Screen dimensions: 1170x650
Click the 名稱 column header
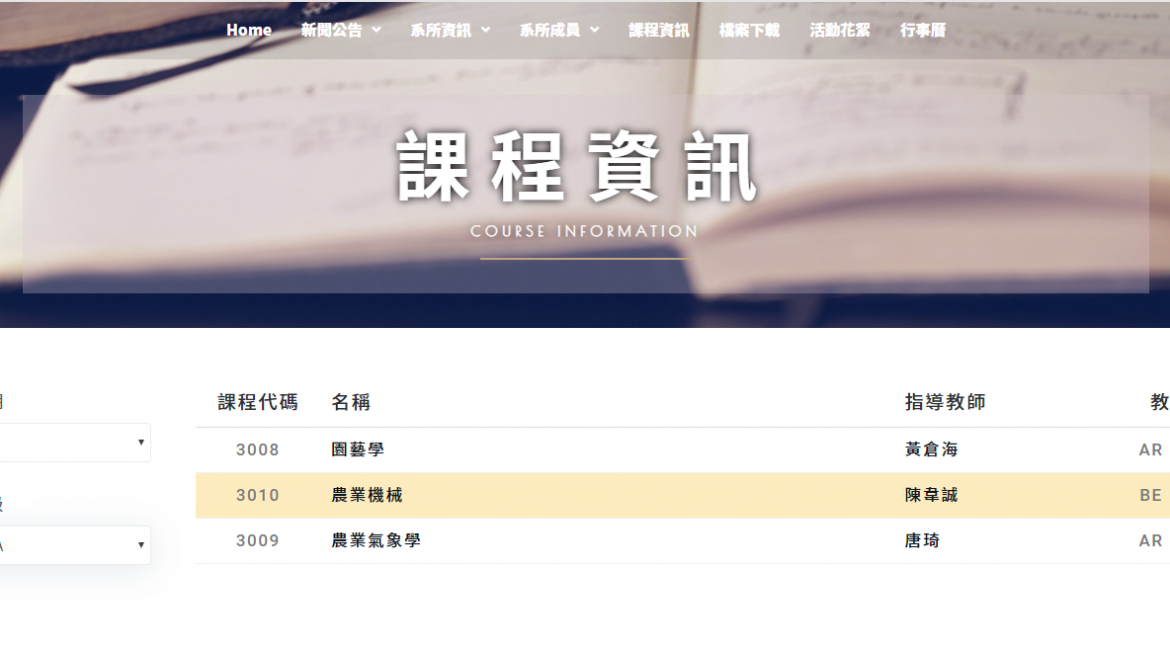point(351,402)
